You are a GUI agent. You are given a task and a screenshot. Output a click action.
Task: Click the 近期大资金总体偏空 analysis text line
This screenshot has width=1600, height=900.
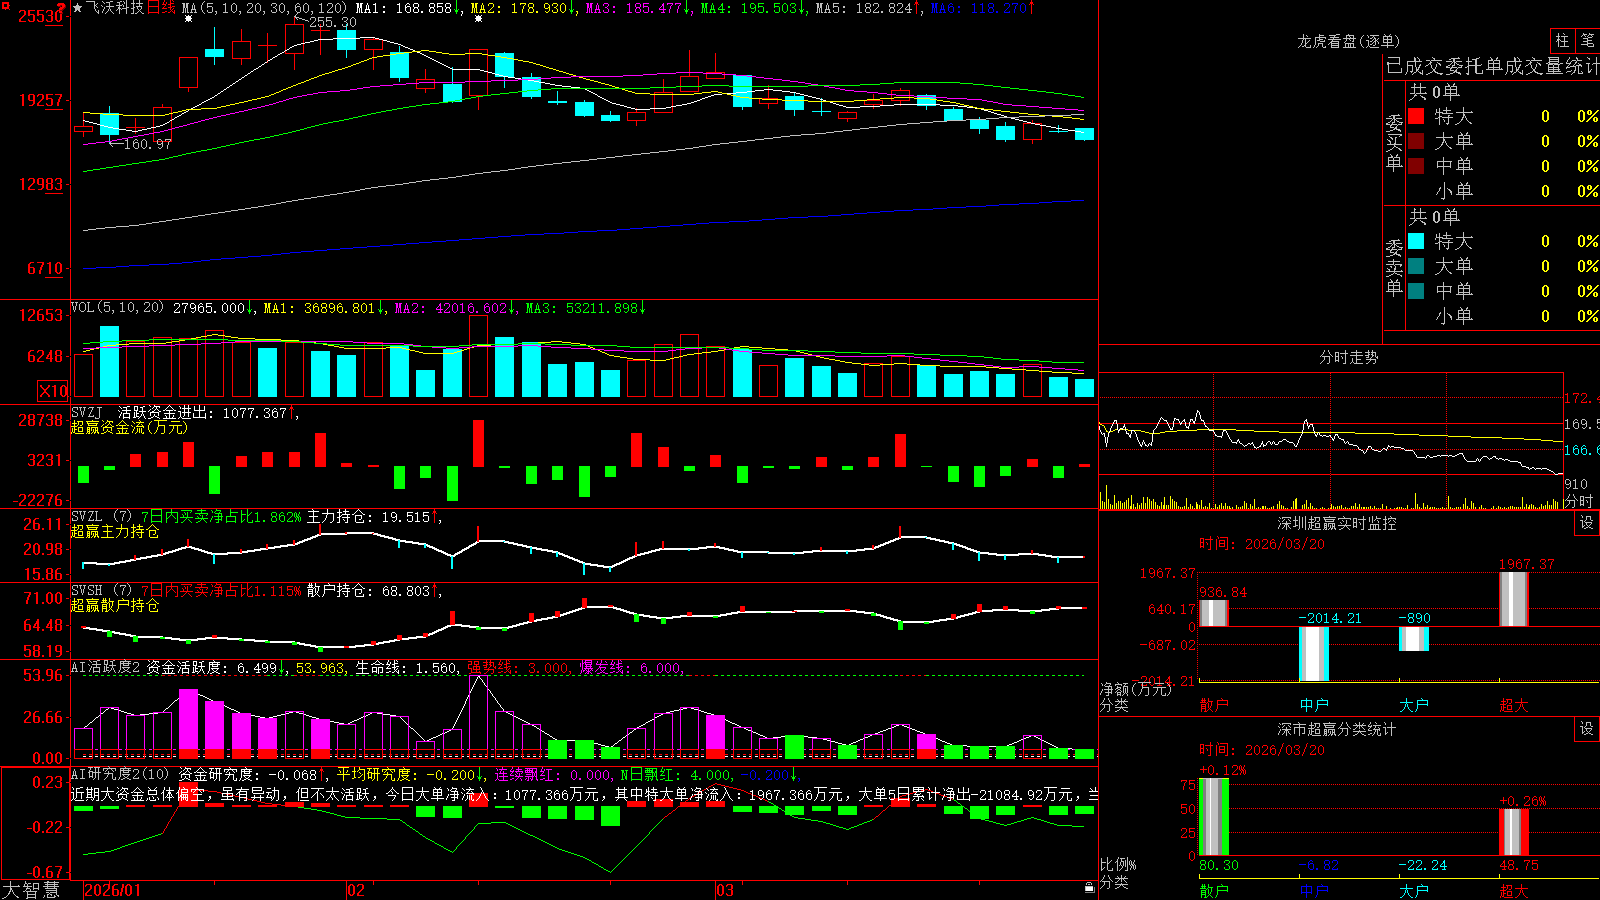pos(585,794)
